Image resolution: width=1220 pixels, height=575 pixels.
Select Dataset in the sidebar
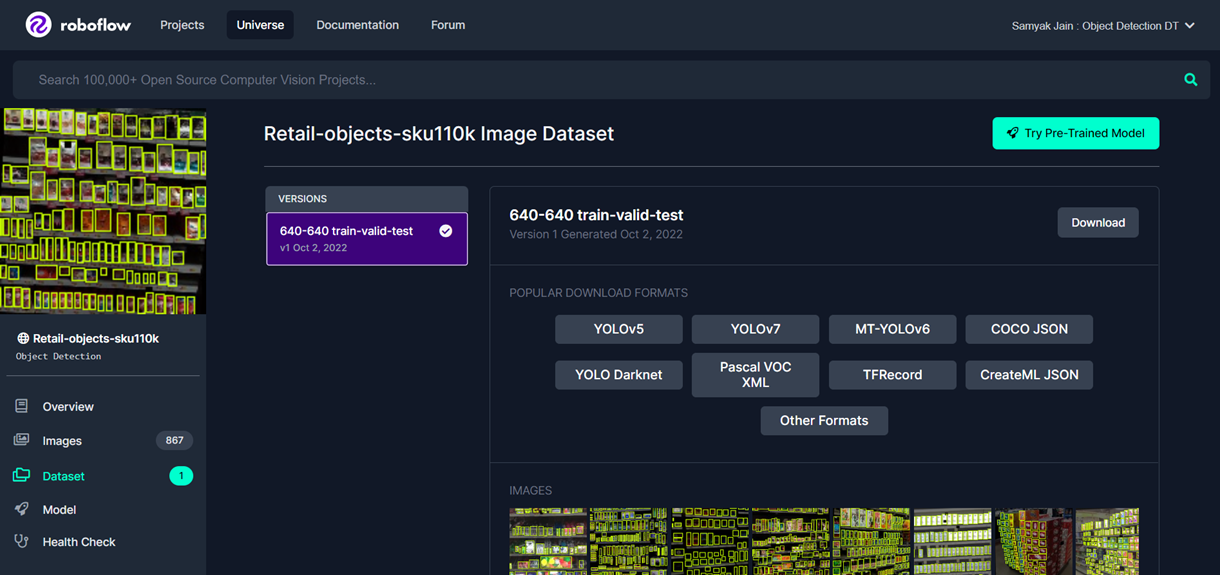(x=64, y=476)
